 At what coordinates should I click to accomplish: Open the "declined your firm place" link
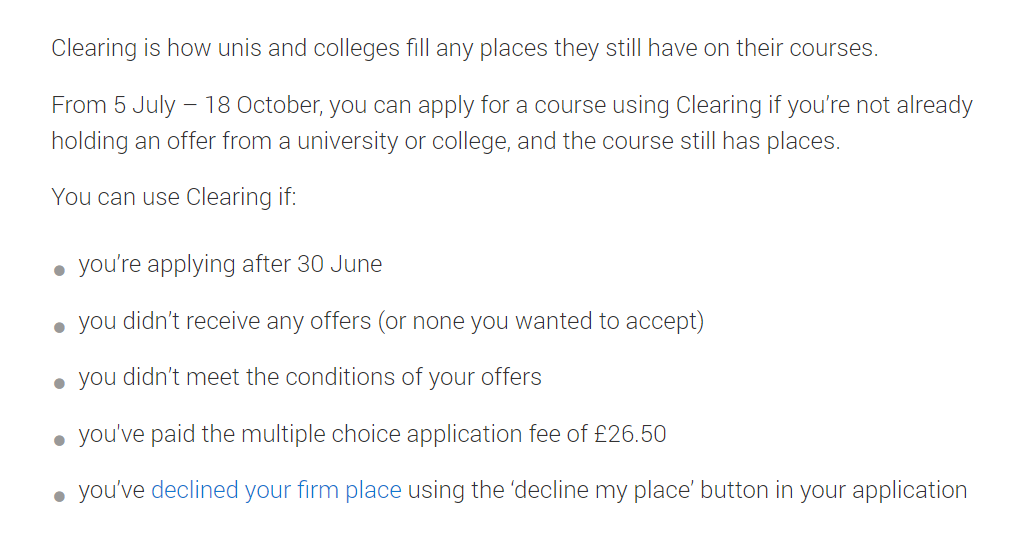point(276,490)
